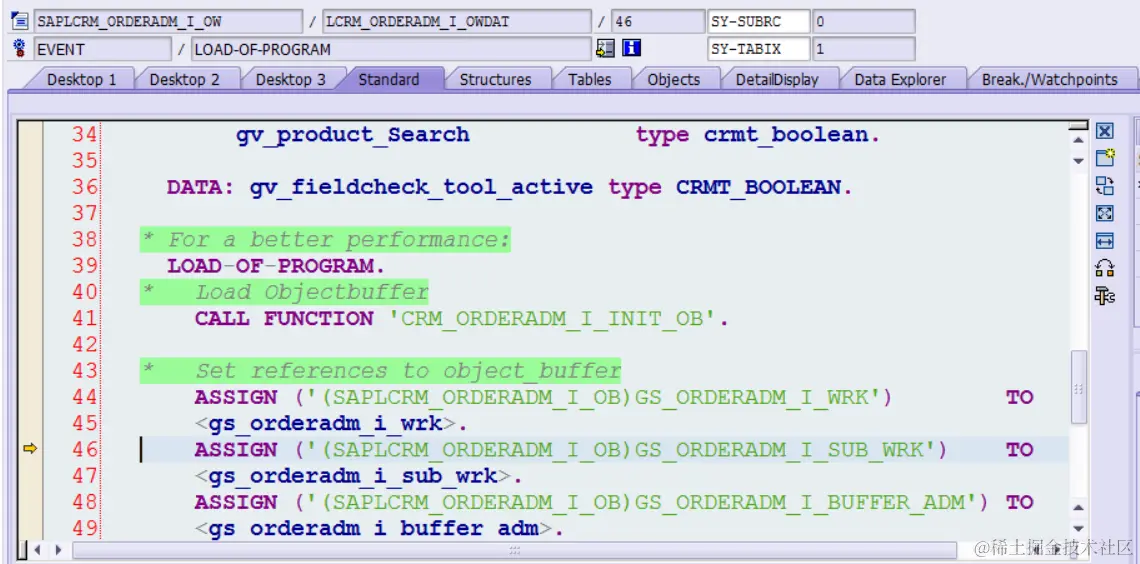
Task: Click upper scroll-up arrow of code editor
Action: point(1079,140)
